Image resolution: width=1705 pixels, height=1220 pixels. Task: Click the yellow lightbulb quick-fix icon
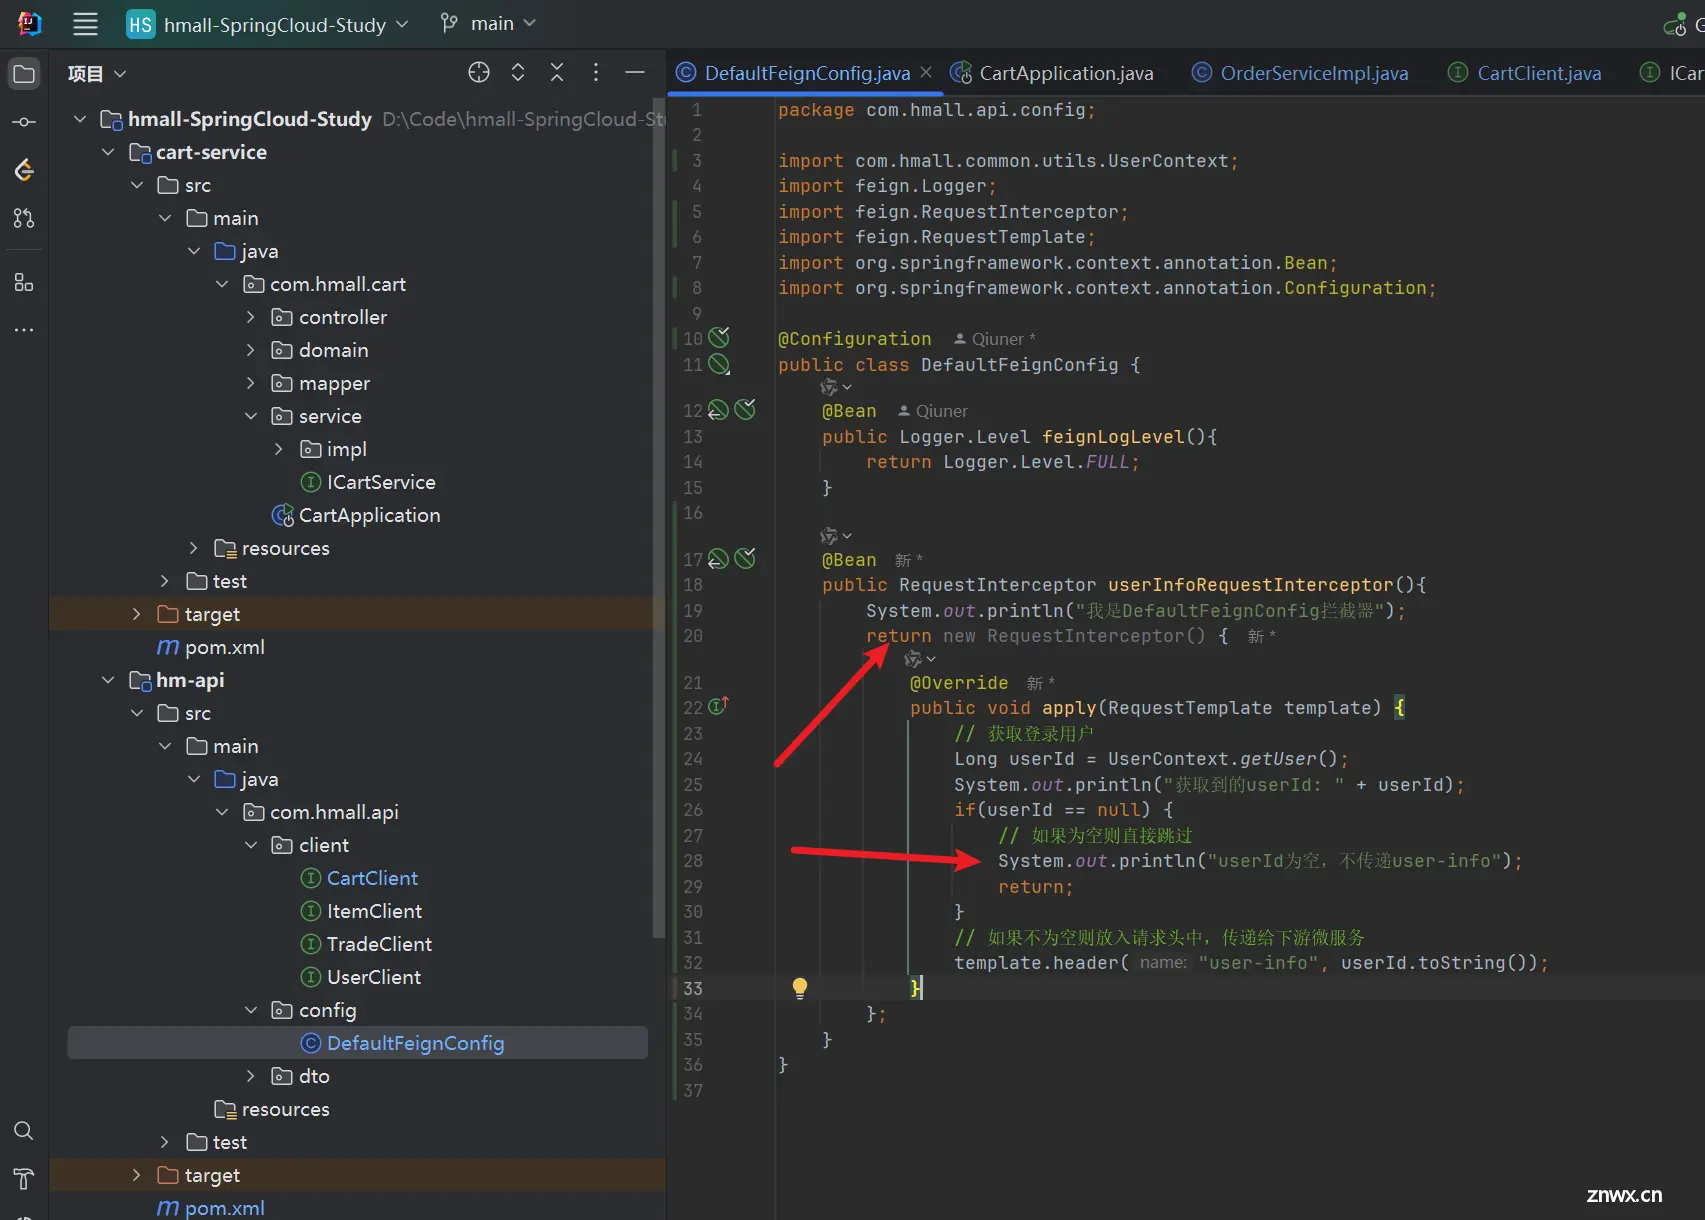click(800, 988)
